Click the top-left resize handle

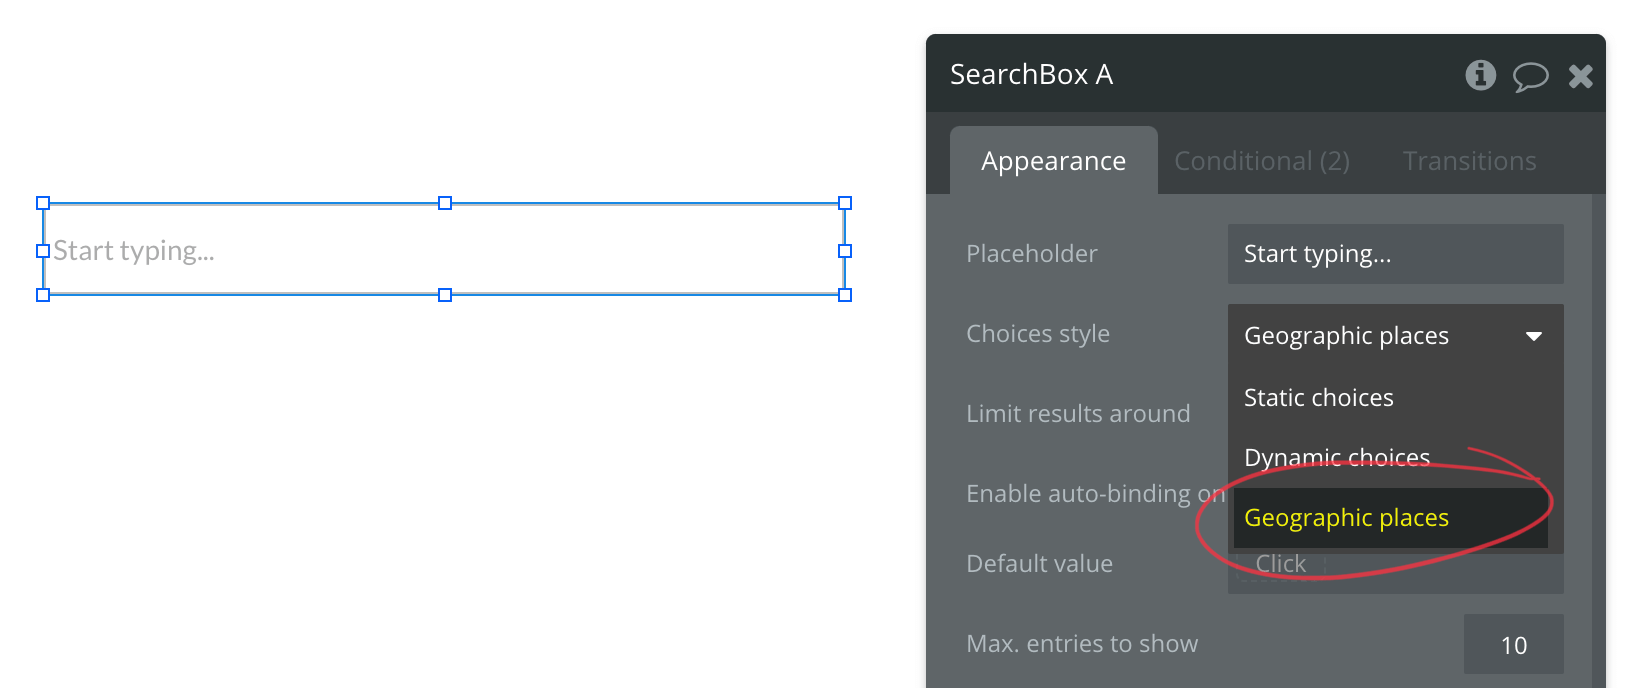point(43,203)
